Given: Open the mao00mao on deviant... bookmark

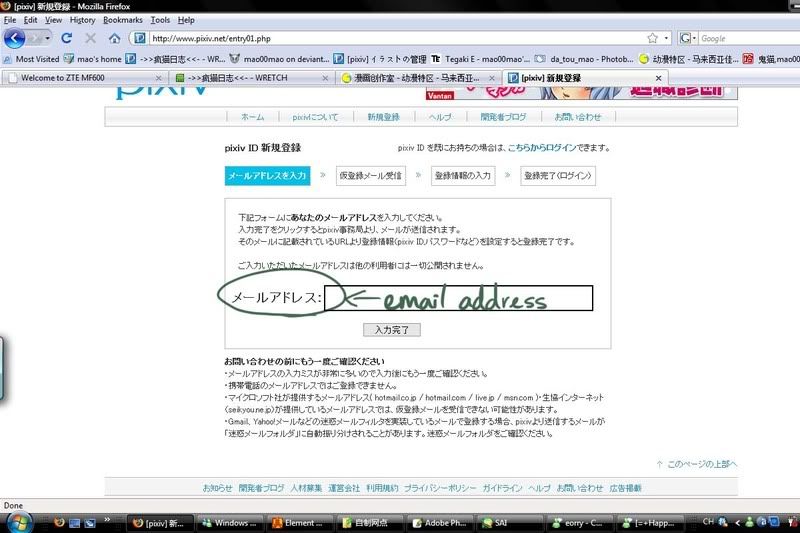Looking at the screenshot, I should [280, 59].
